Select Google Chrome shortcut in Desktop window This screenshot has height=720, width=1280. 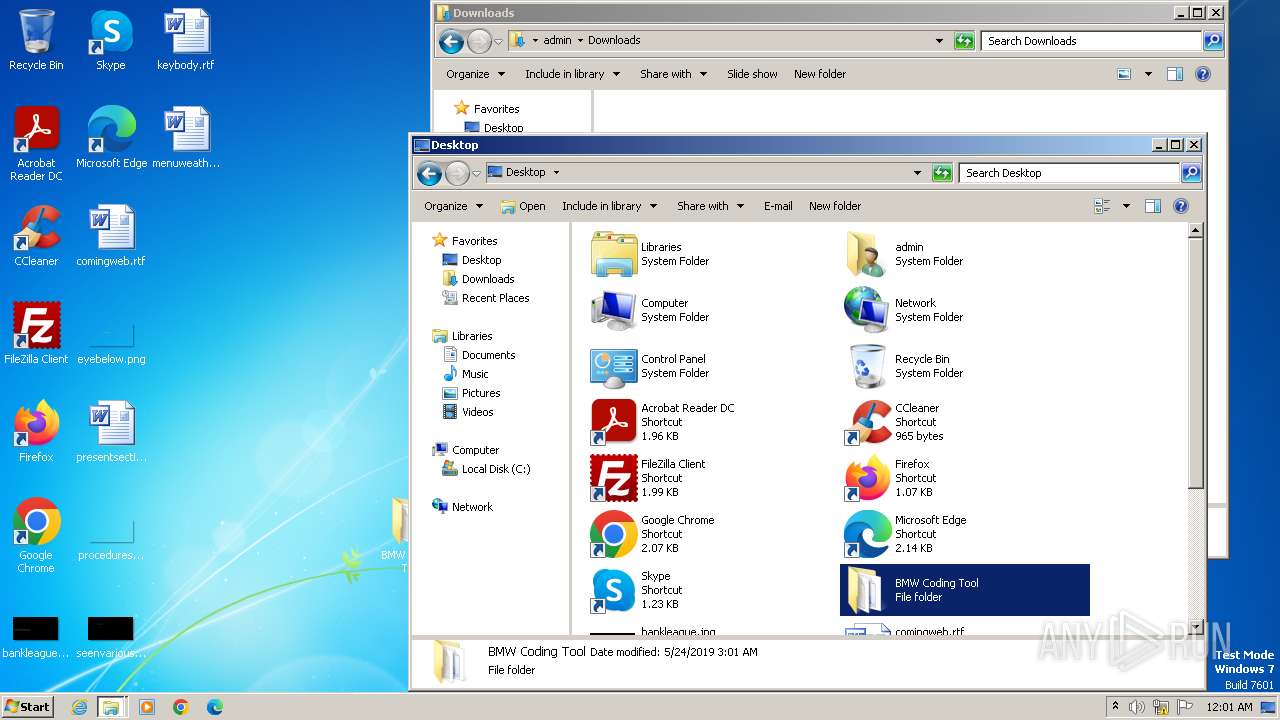(614, 534)
